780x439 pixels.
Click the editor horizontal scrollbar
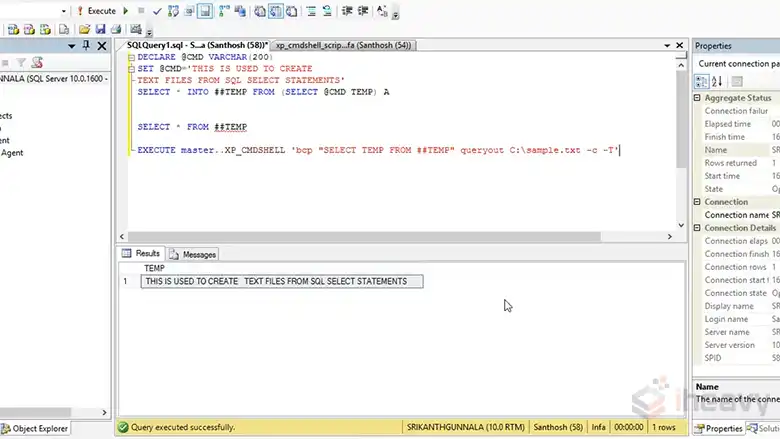point(363,237)
